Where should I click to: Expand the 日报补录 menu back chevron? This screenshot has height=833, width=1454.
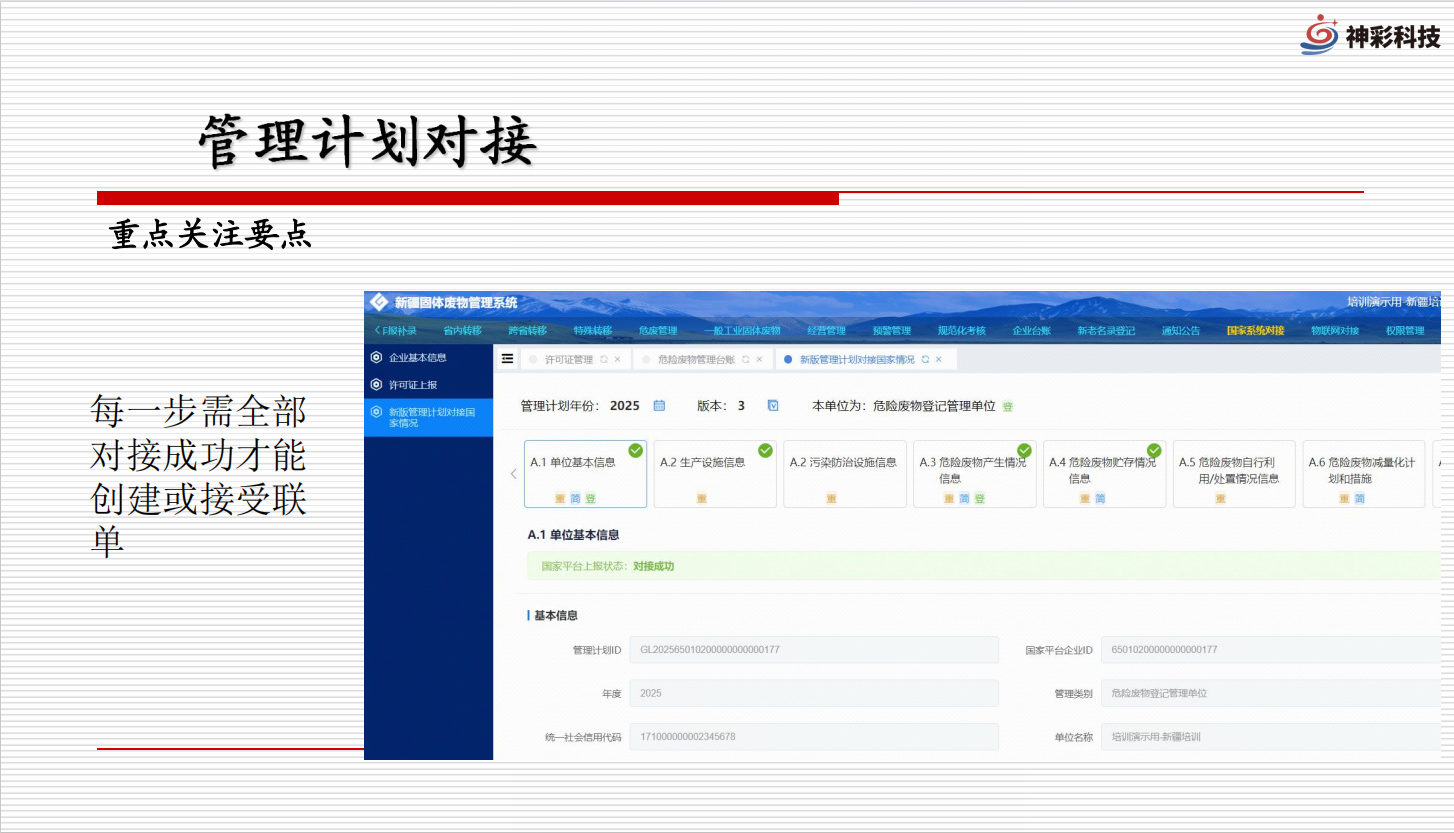pos(377,330)
